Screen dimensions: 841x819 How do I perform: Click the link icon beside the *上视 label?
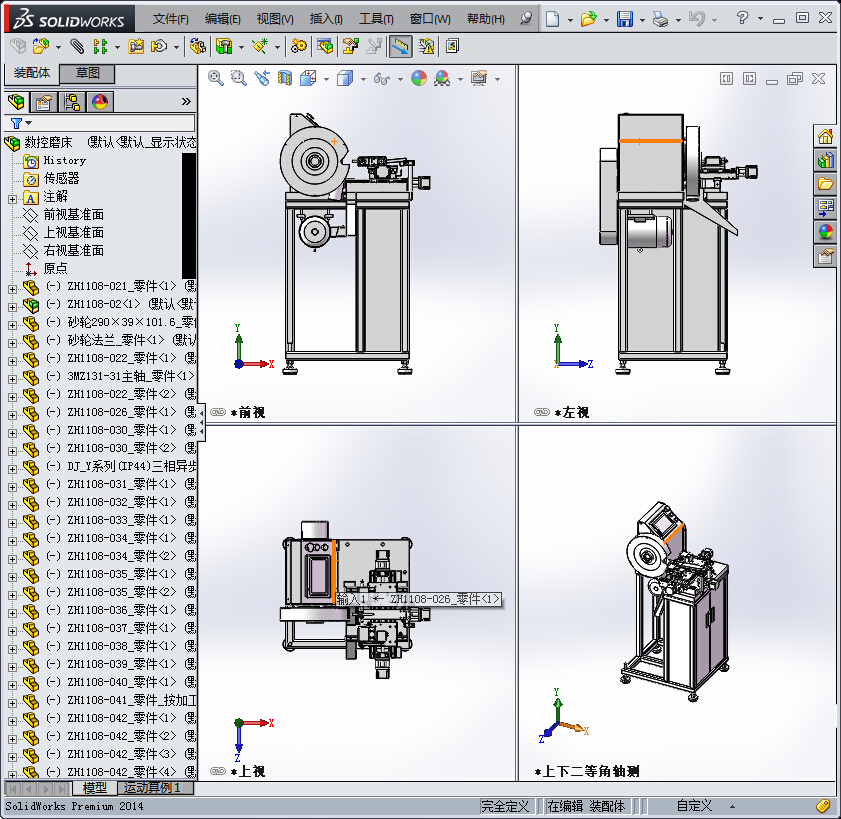pos(218,771)
